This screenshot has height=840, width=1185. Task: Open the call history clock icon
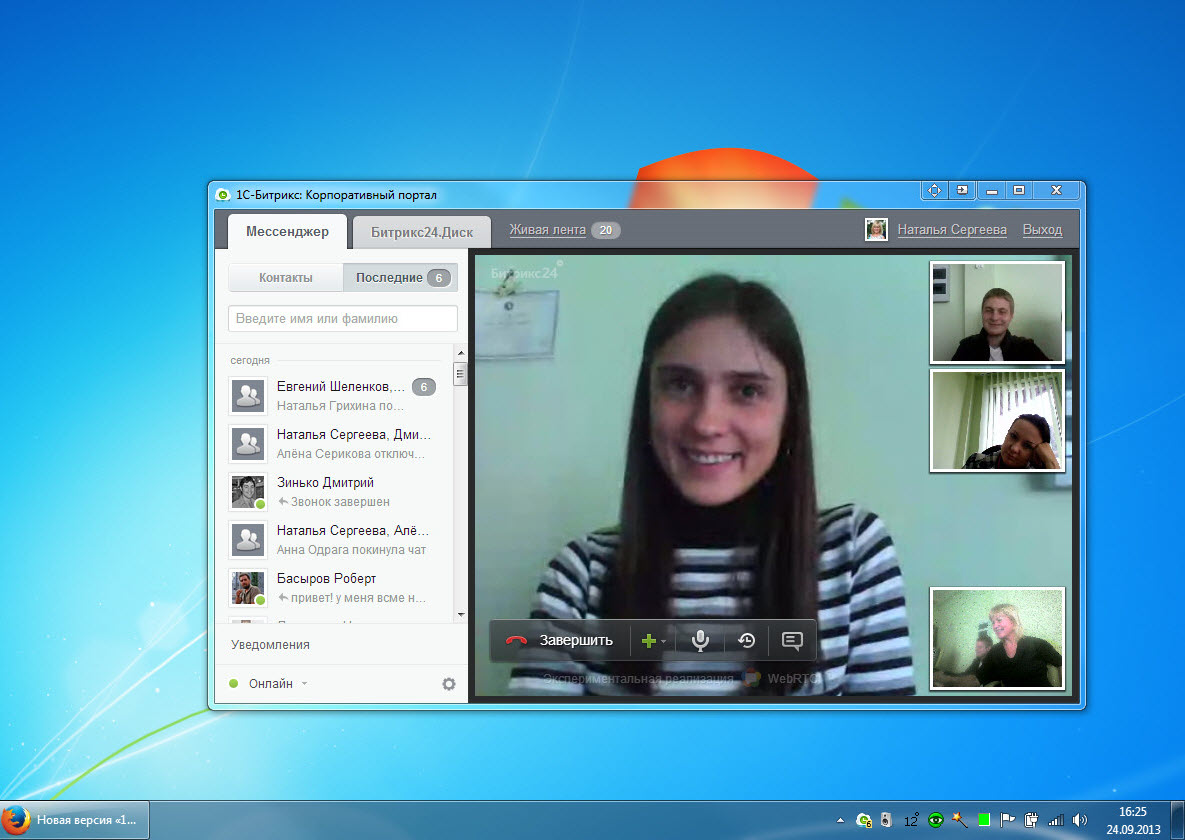click(747, 640)
